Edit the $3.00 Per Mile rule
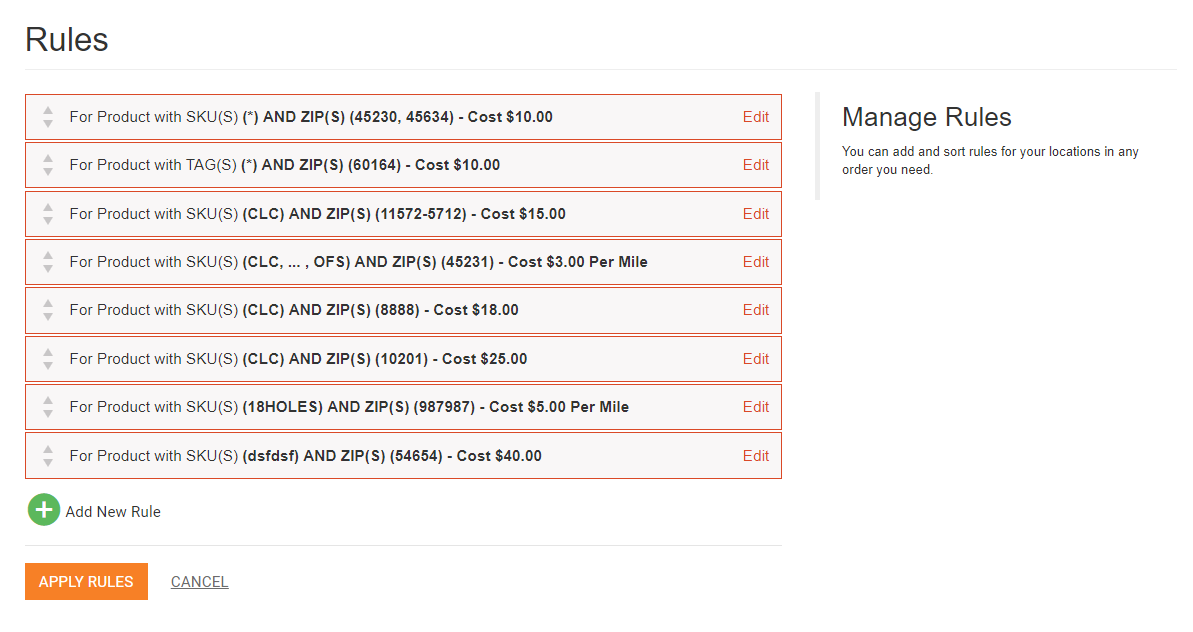This screenshot has width=1193, height=632. (x=755, y=262)
